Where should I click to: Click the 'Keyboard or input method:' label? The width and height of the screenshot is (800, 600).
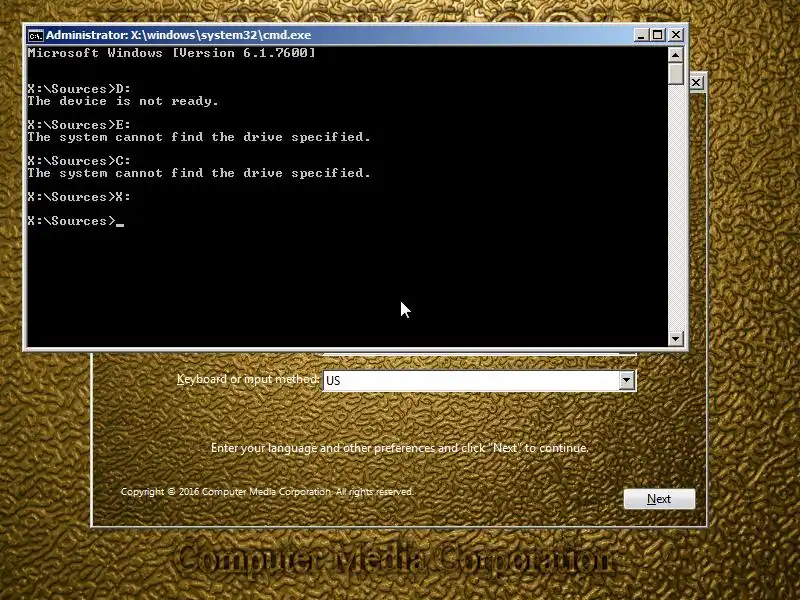[x=248, y=380]
